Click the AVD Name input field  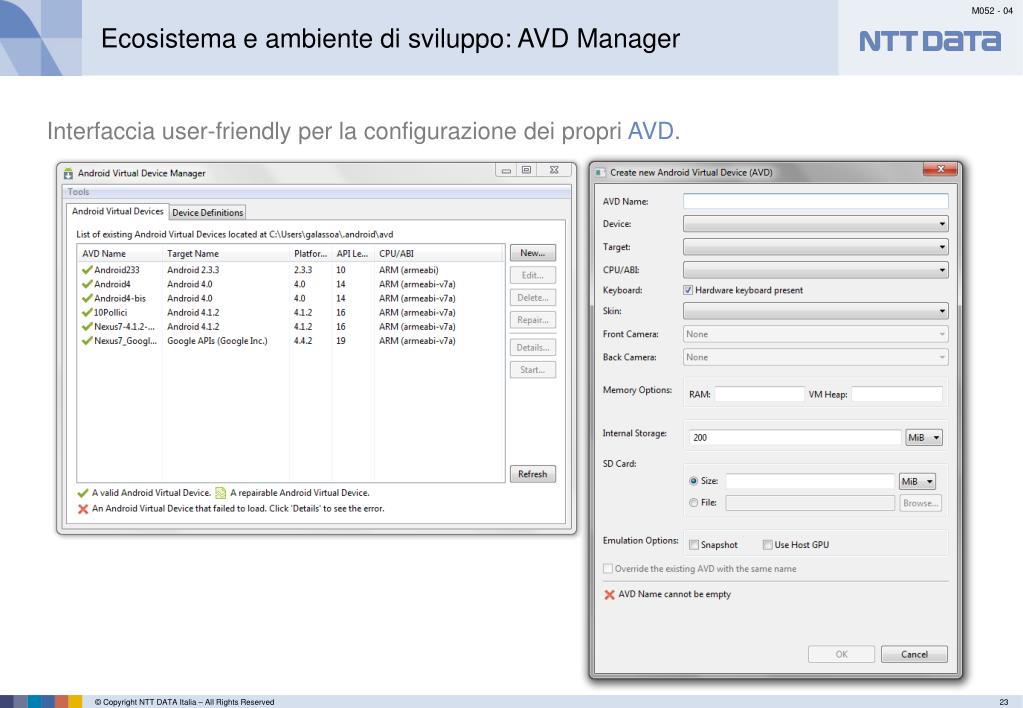(816, 202)
